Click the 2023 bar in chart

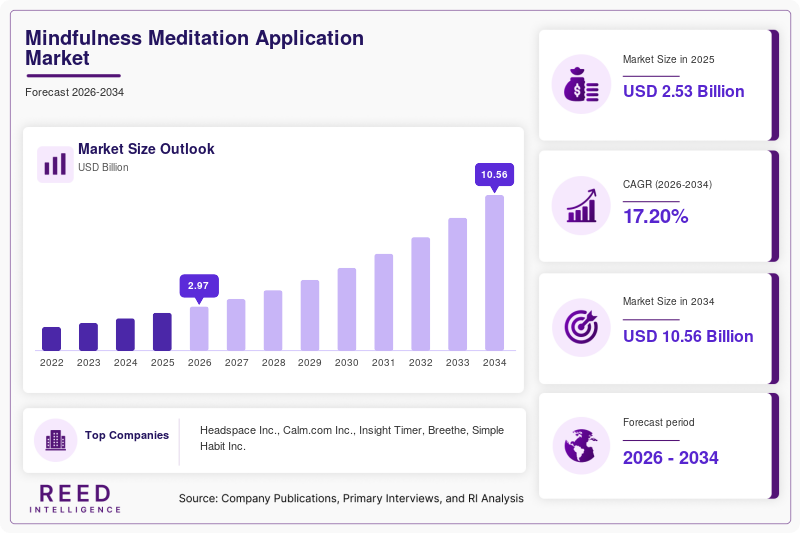(x=88, y=337)
